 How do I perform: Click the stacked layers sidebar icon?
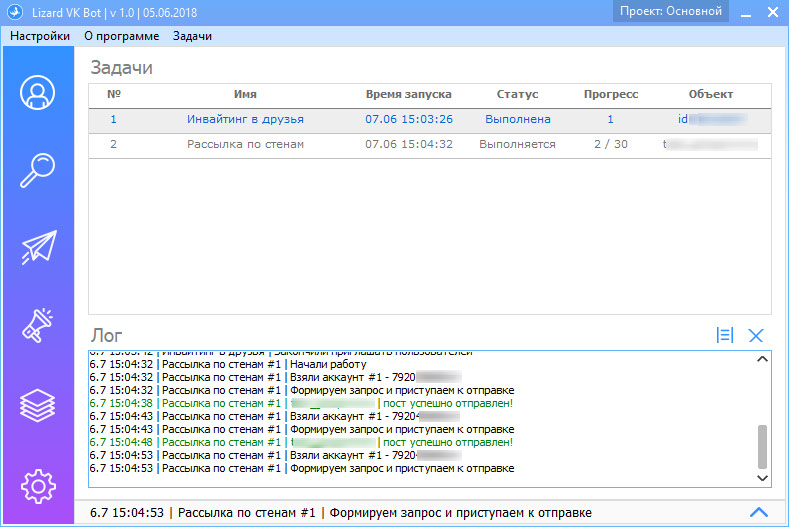click(37, 405)
